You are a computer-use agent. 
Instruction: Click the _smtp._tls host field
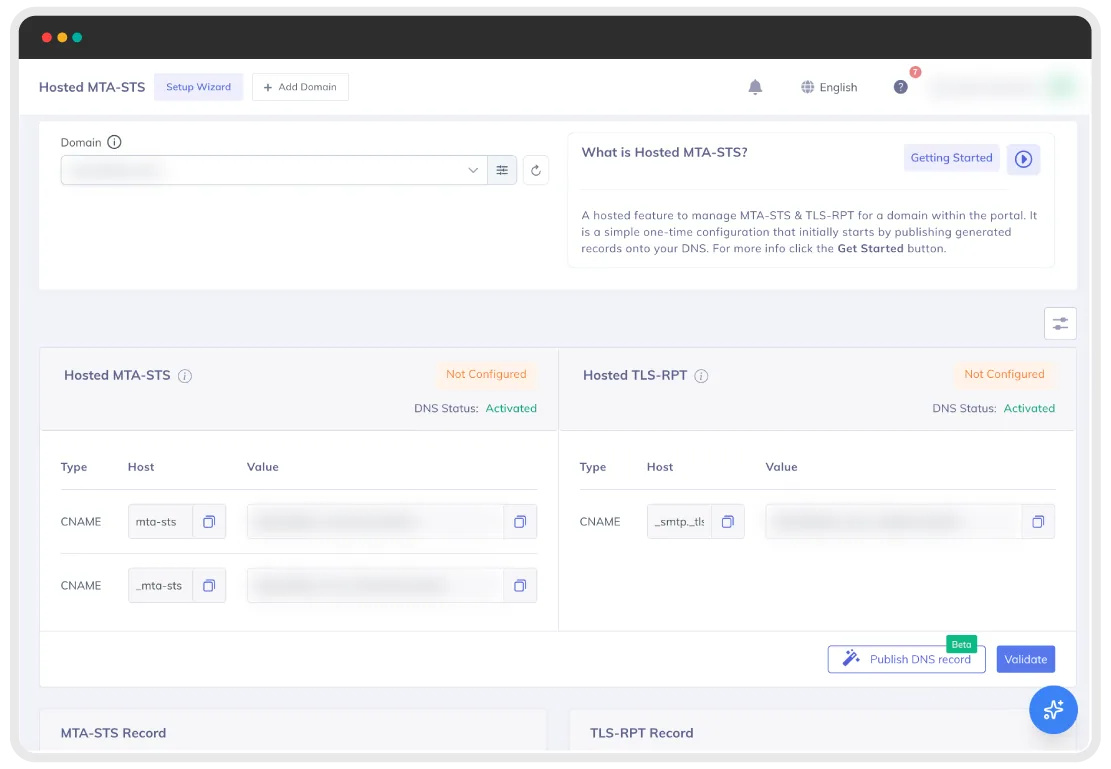tap(679, 522)
